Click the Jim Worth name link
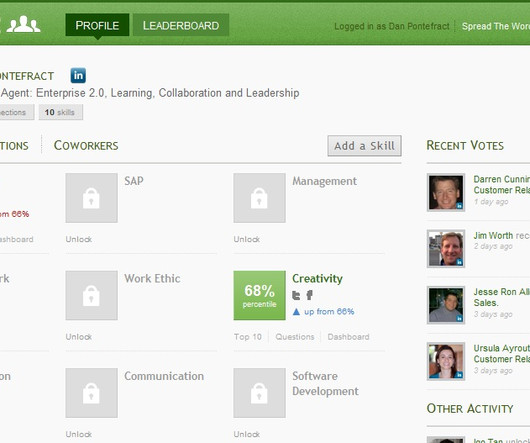This screenshot has height=443, width=530. click(493, 236)
